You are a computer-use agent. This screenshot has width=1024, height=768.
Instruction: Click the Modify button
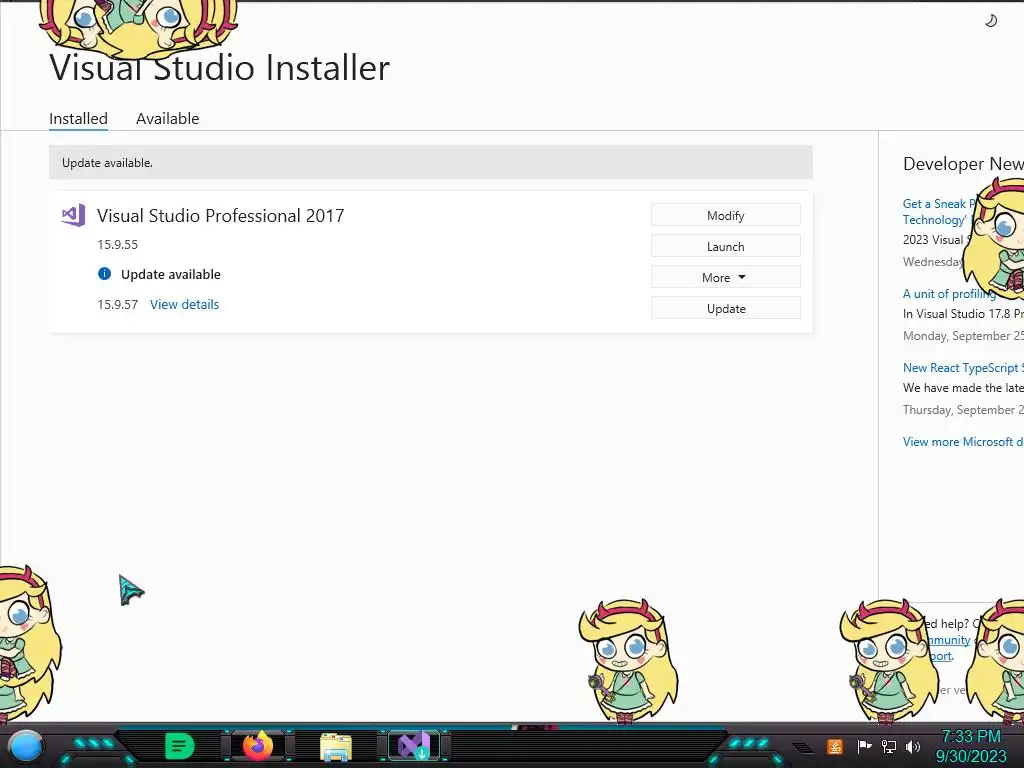[726, 216]
